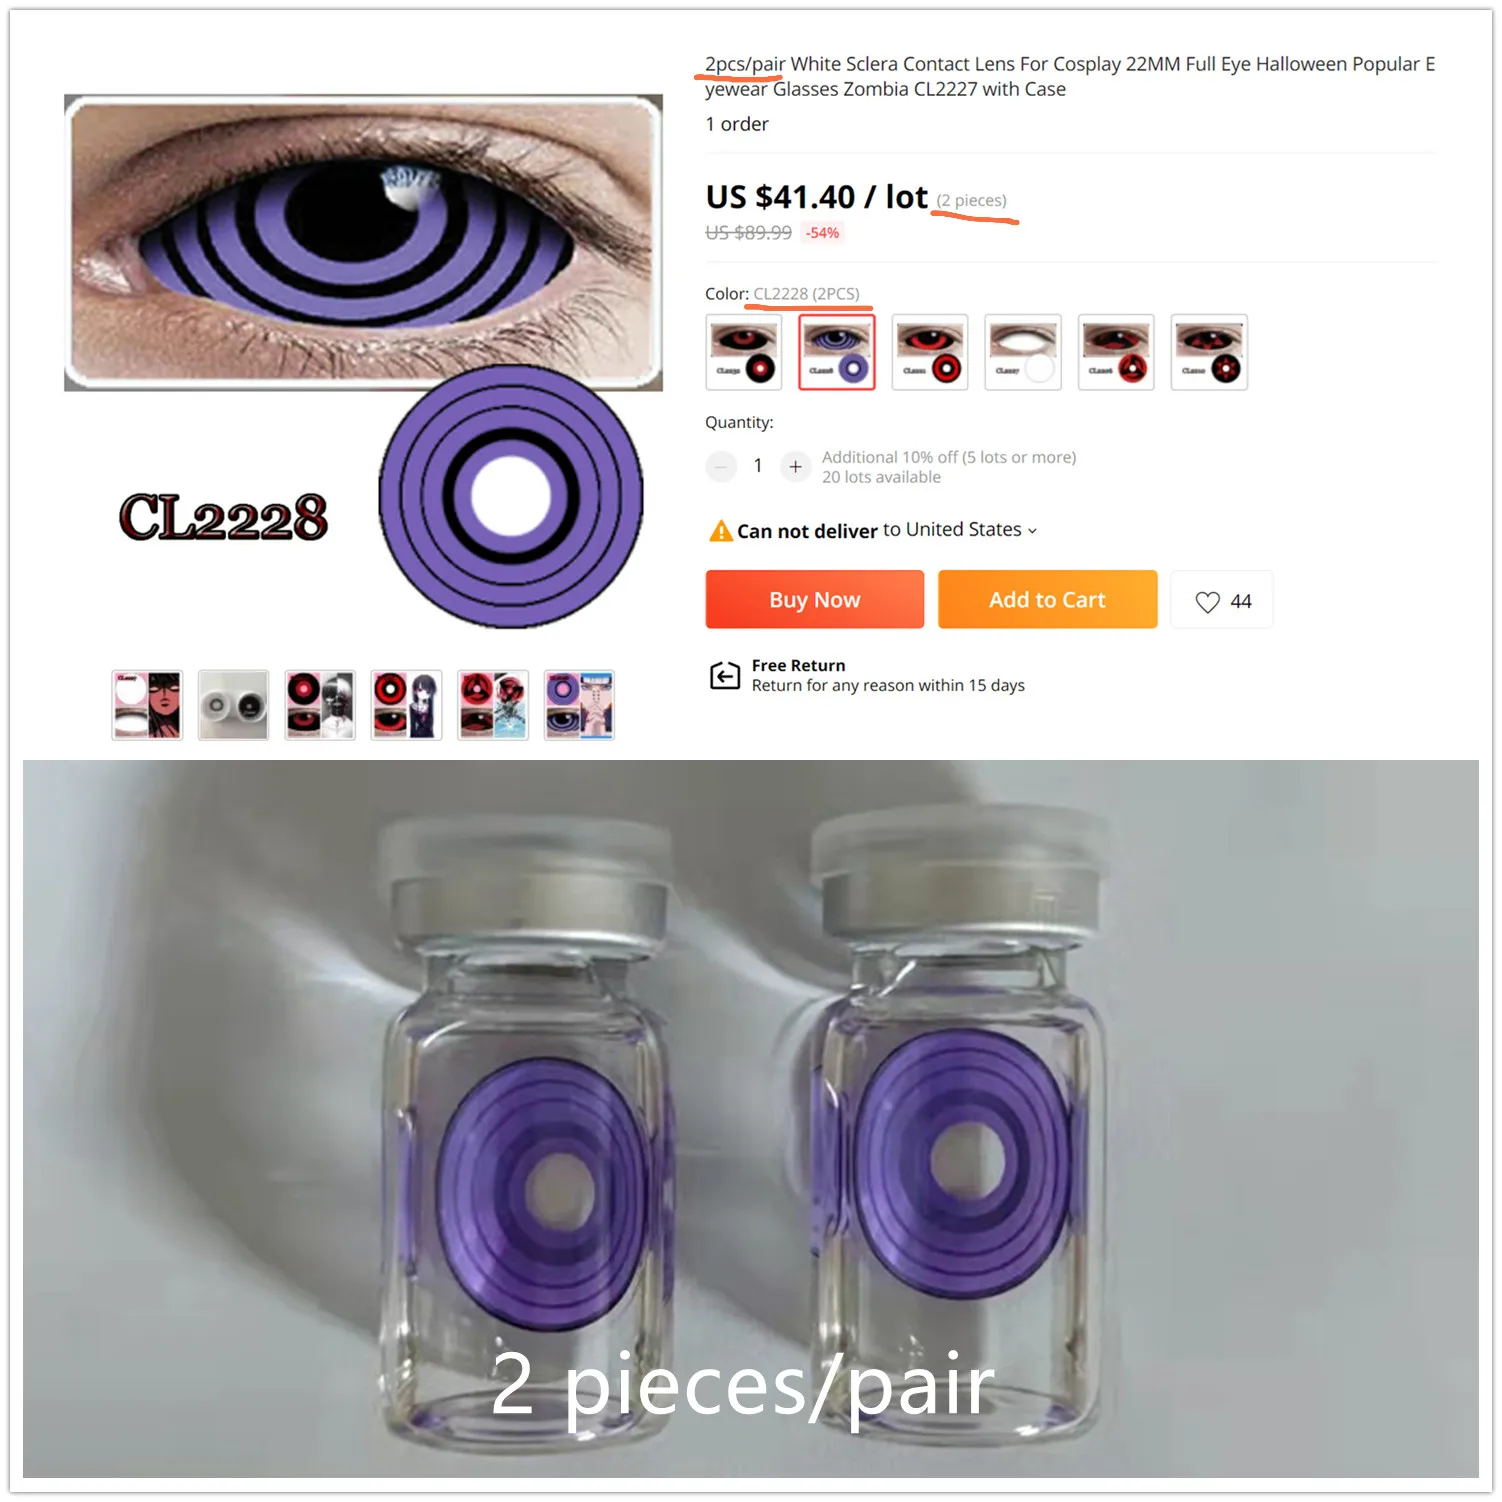Viewport: 1502px width, 1502px height.
Task: Select the first red-ring lens color swatch
Action: pos(744,352)
